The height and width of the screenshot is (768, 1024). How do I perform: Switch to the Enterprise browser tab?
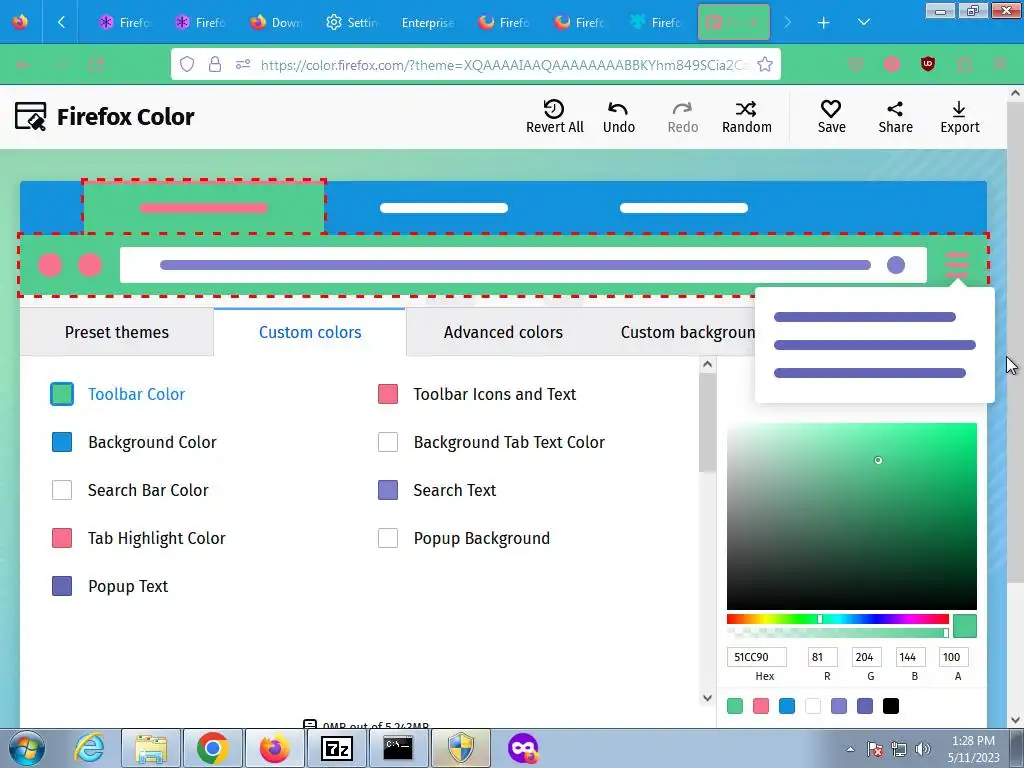tap(428, 22)
